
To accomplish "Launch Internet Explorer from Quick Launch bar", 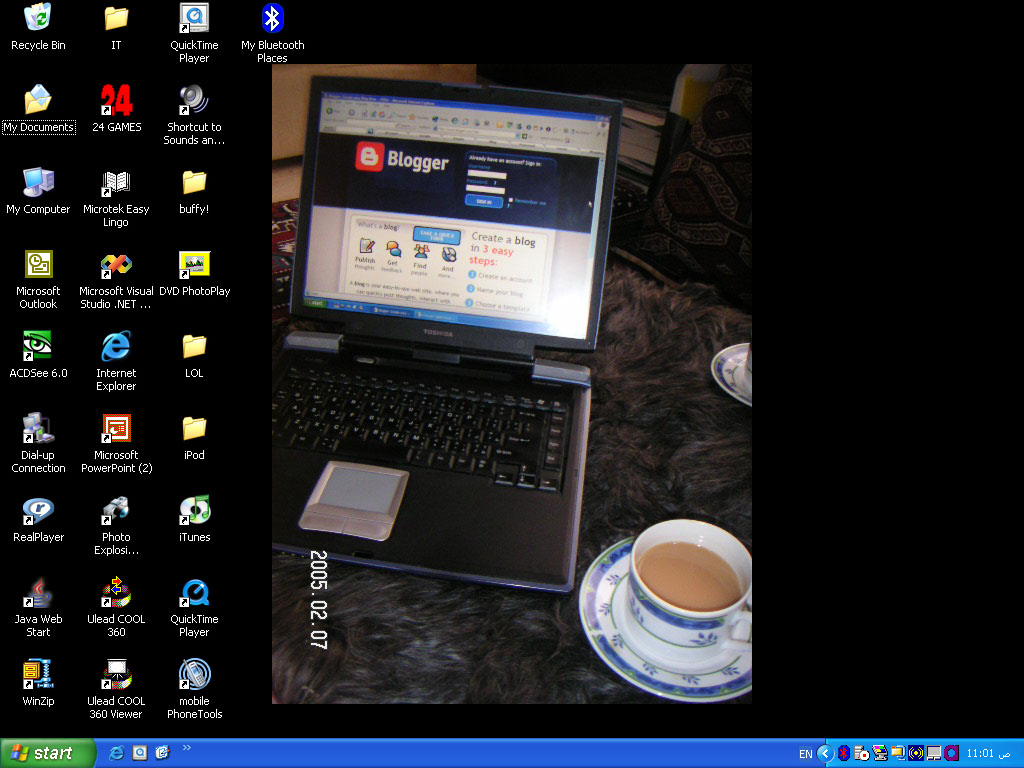I will pos(116,753).
